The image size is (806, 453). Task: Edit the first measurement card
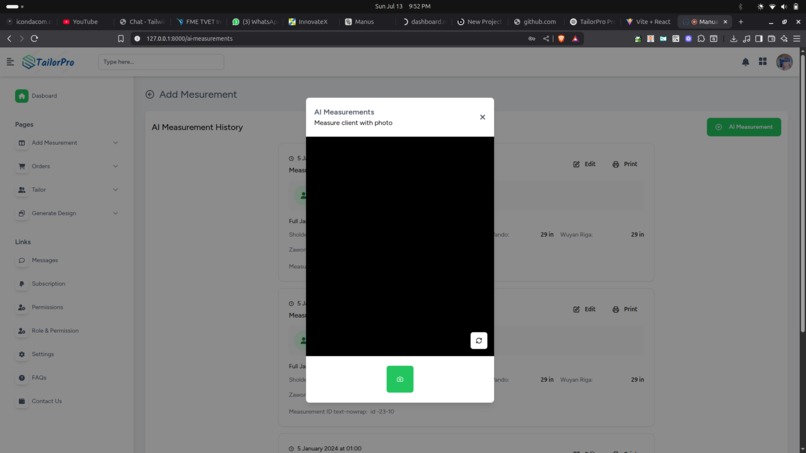coord(584,164)
